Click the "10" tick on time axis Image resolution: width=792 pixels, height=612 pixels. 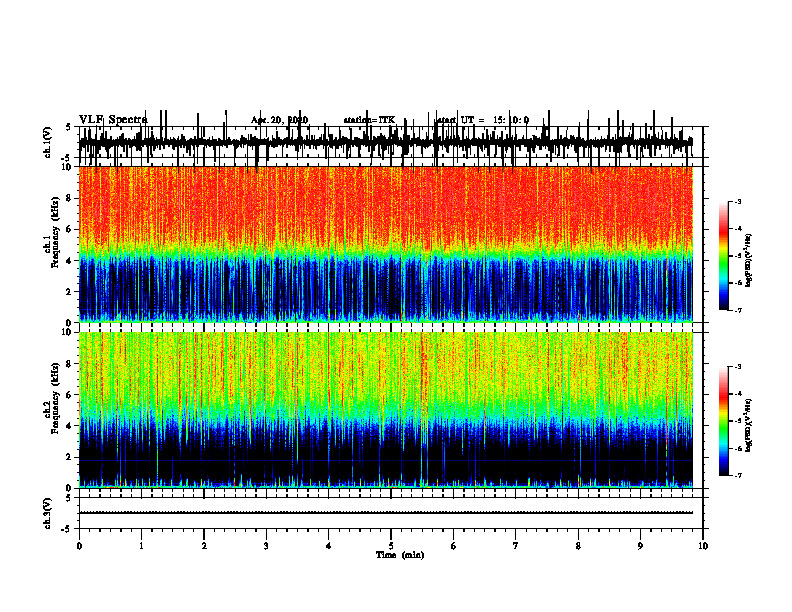(x=703, y=546)
